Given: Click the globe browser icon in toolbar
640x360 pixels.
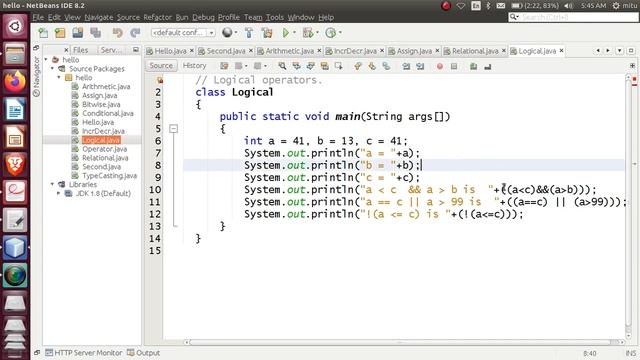Looking at the screenshot, I should [227, 33].
